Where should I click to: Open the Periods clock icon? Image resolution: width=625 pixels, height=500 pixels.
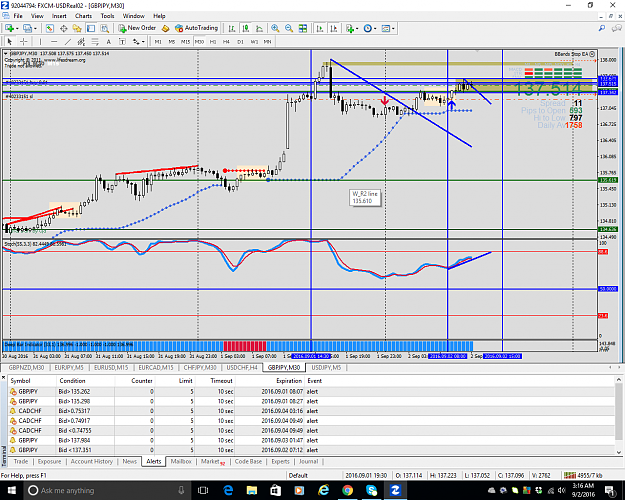point(368,28)
